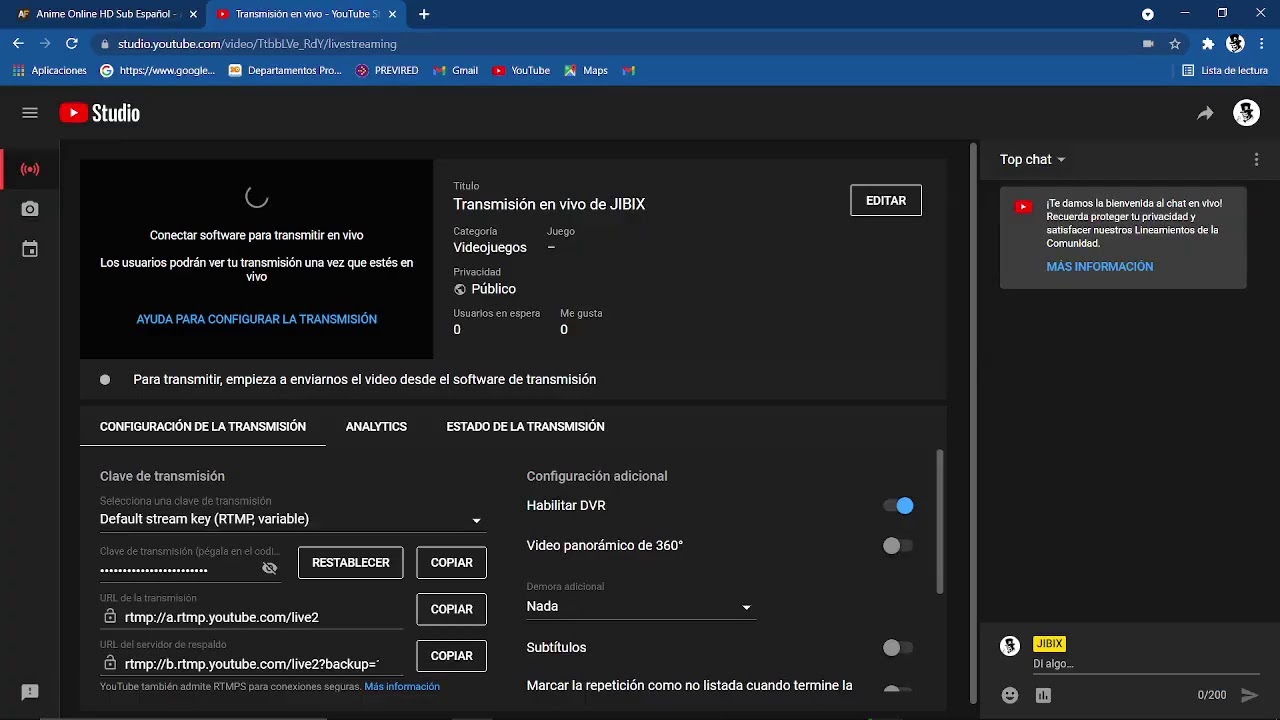Open the Lista de lectura reading list

point(1225,70)
